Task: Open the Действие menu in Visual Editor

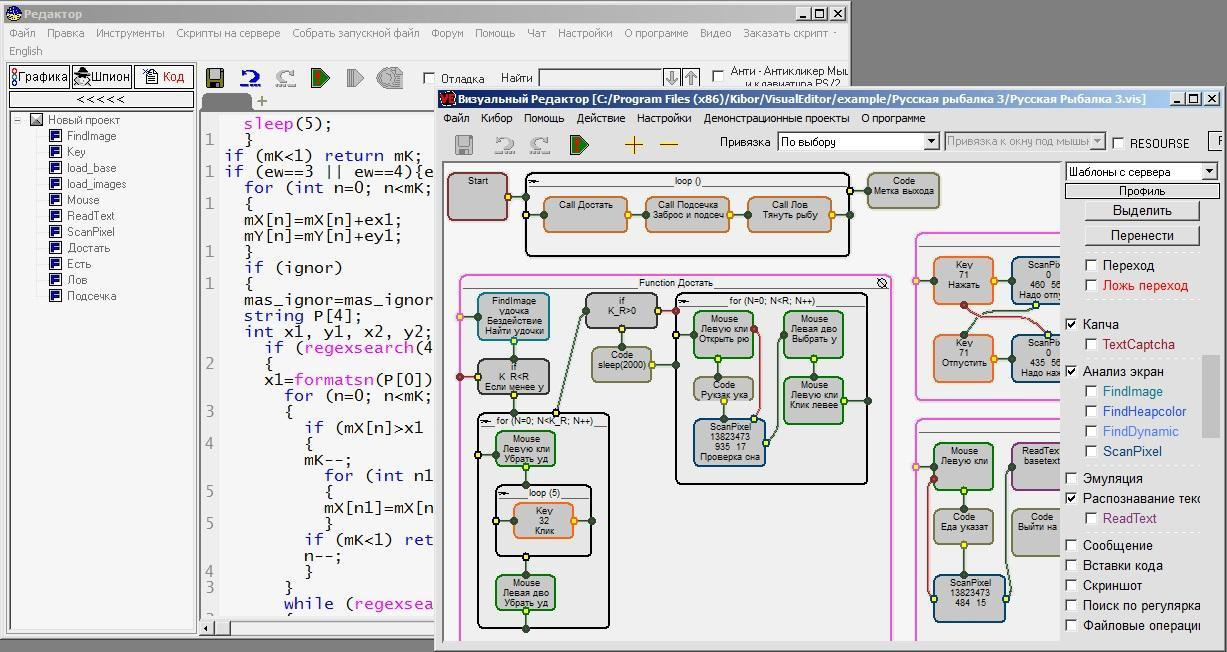Action: pyautogui.click(x=601, y=118)
